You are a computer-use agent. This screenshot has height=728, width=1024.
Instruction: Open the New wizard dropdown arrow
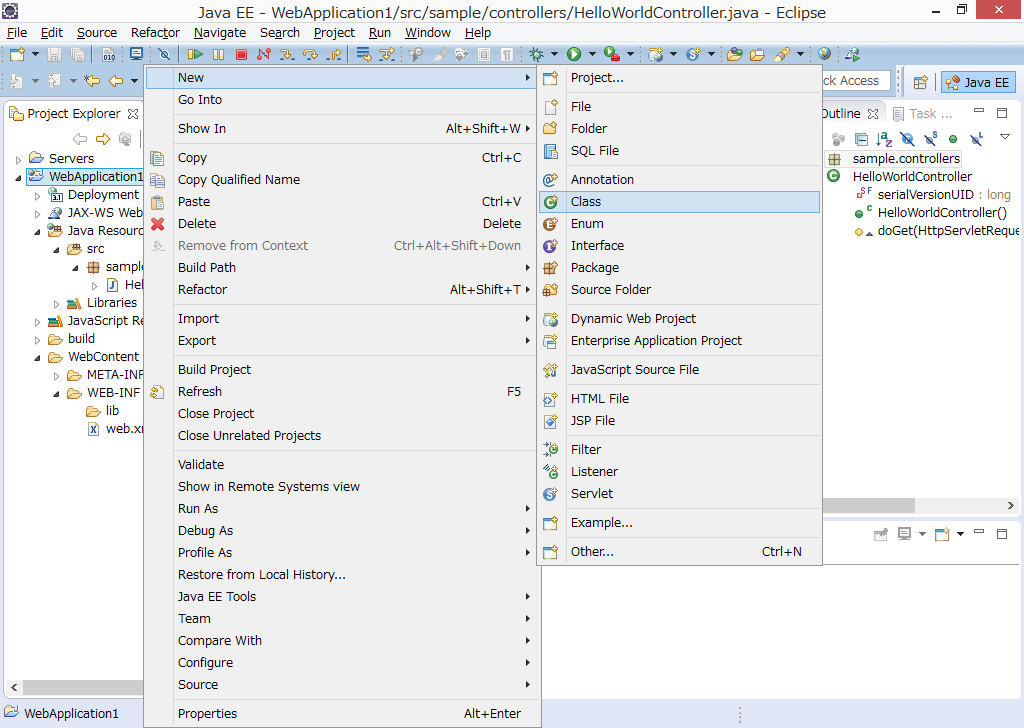point(35,54)
